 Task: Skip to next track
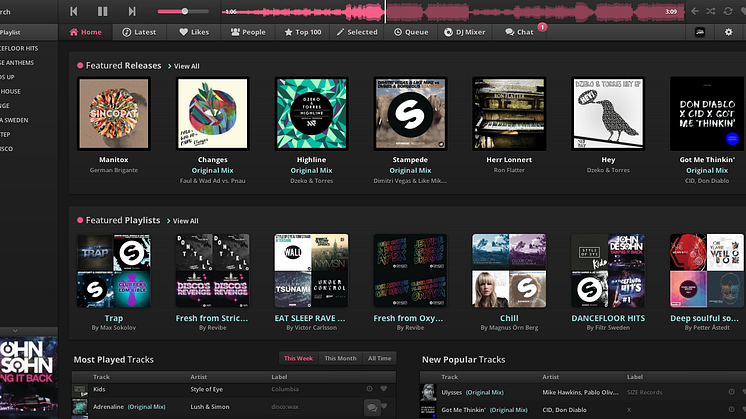(132, 11)
